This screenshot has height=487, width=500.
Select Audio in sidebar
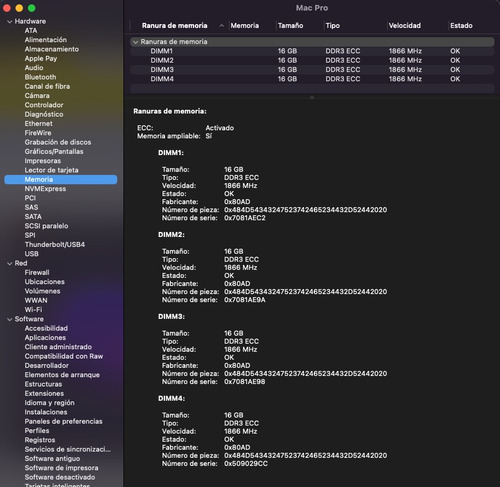(x=34, y=68)
